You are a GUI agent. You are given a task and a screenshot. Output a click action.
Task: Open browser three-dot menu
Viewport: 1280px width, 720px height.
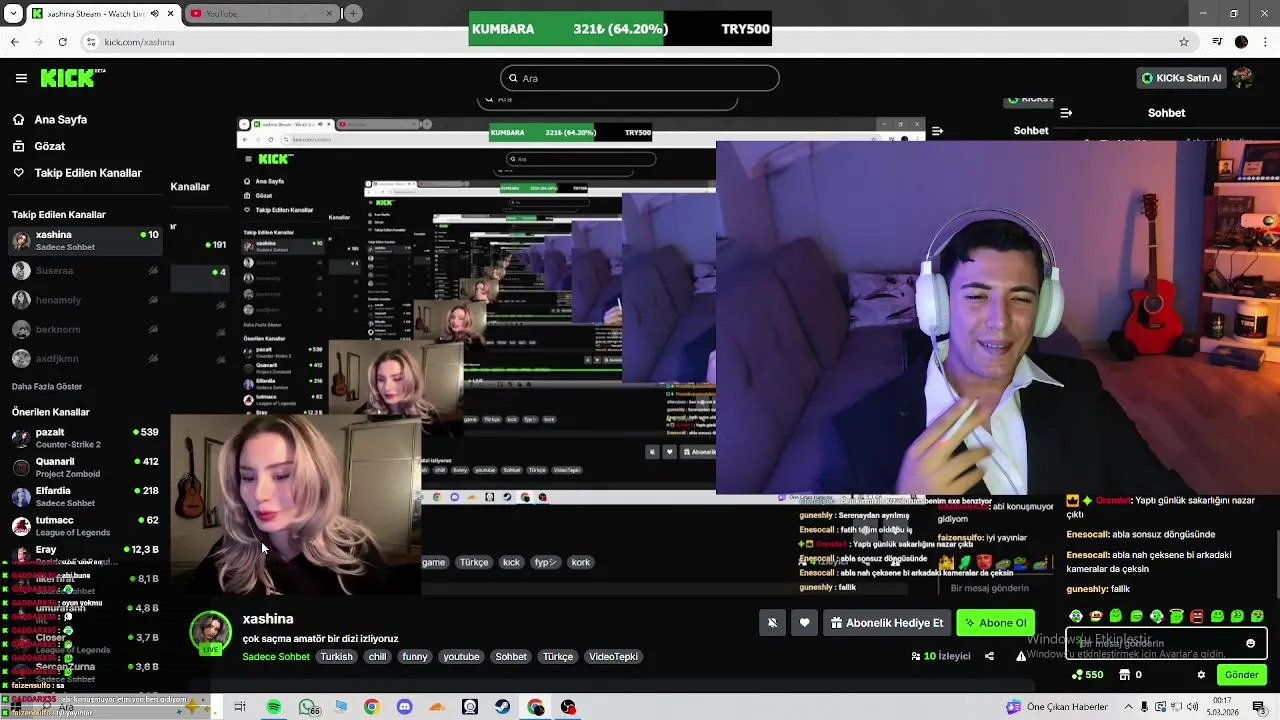[x=1265, y=42]
